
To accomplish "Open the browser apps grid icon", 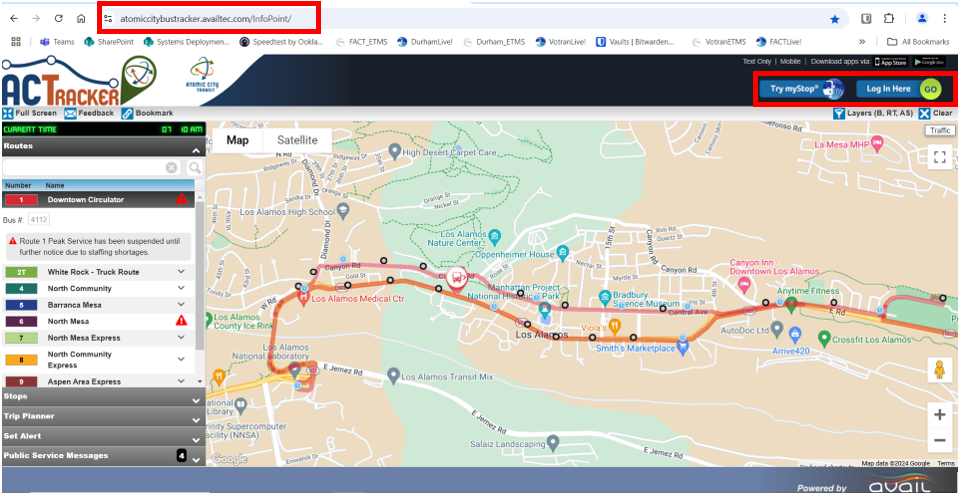I will (16, 42).
